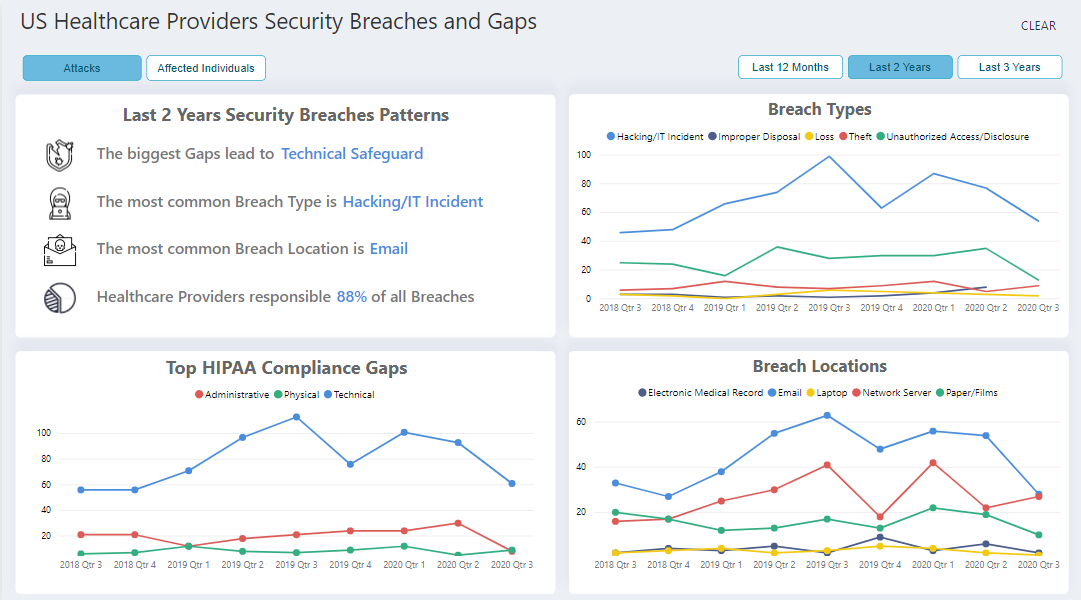Click the Technical Safeguard link

click(x=352, y=154)
